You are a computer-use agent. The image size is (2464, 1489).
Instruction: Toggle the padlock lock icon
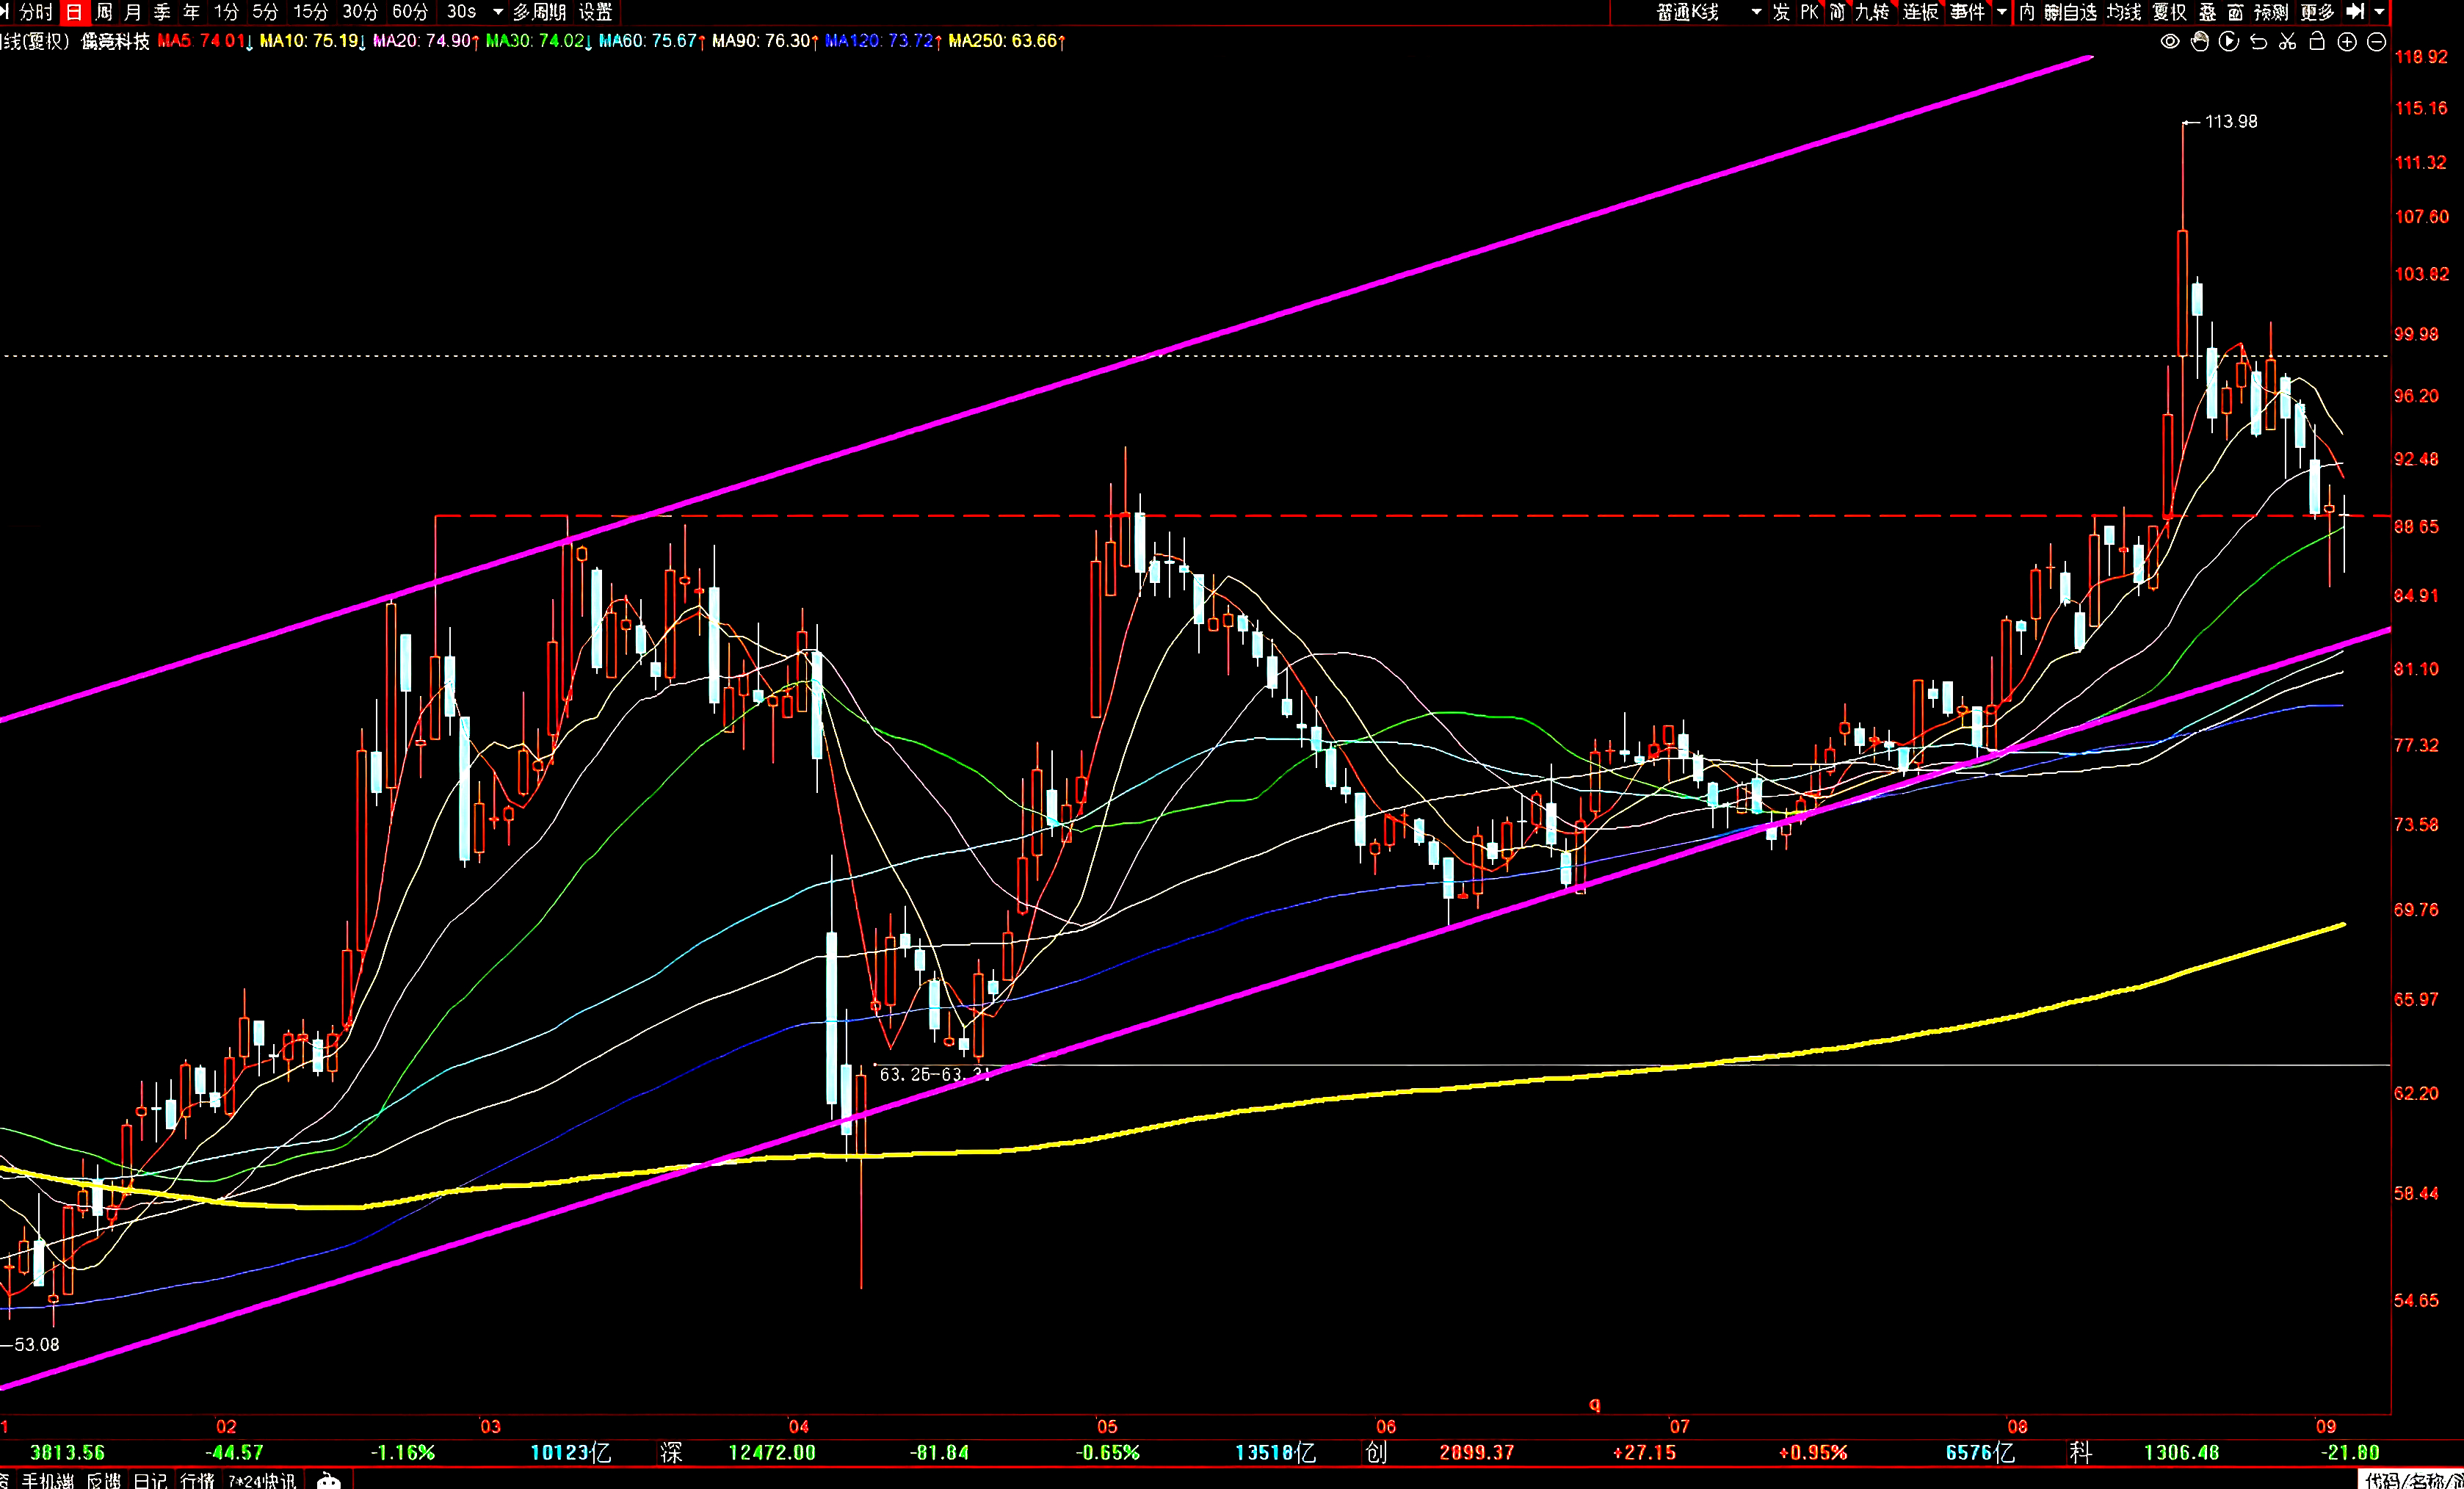[2317, 42]
